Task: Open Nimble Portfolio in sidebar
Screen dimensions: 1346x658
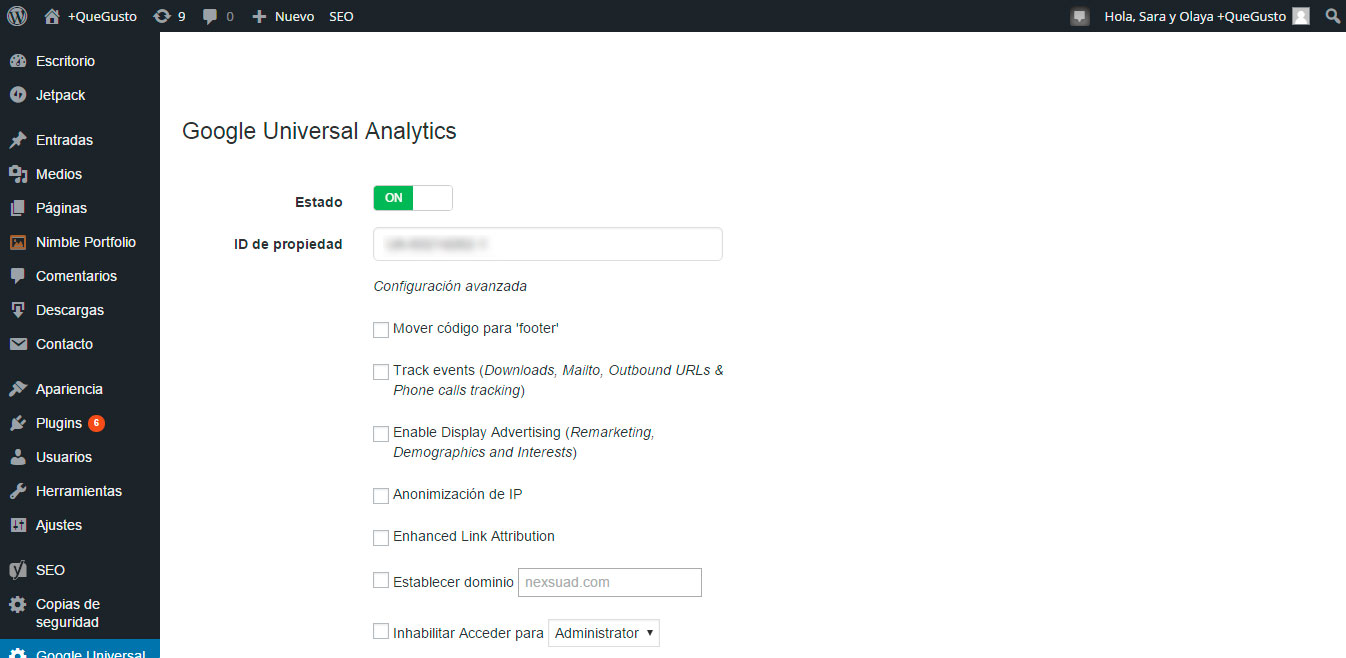Action: (x=86, y=242)
